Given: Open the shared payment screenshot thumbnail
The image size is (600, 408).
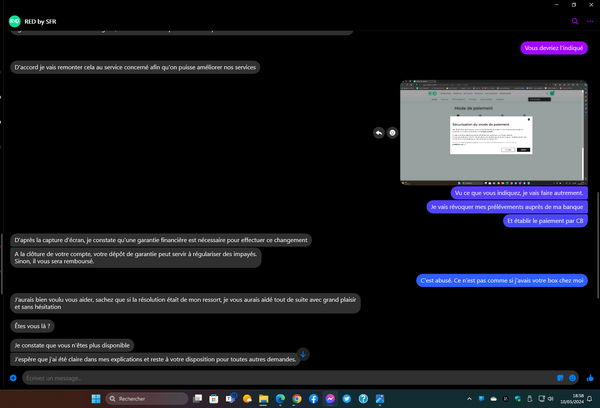Looking at the screenshot, I should [x=486, y=132].
